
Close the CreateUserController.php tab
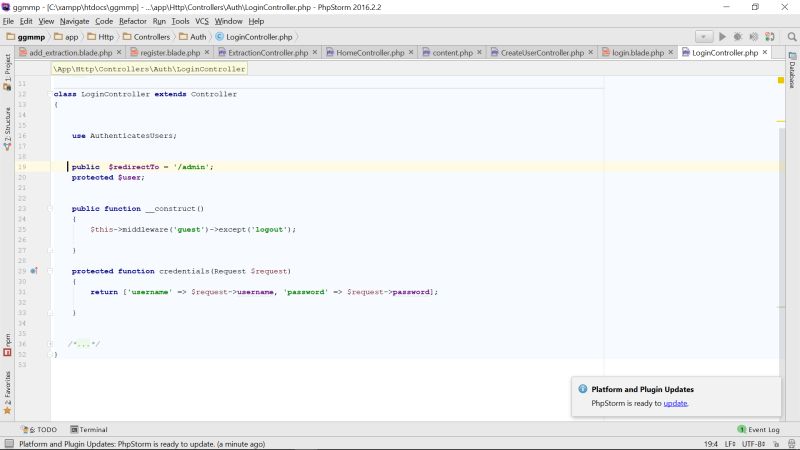tap(590, 52)
